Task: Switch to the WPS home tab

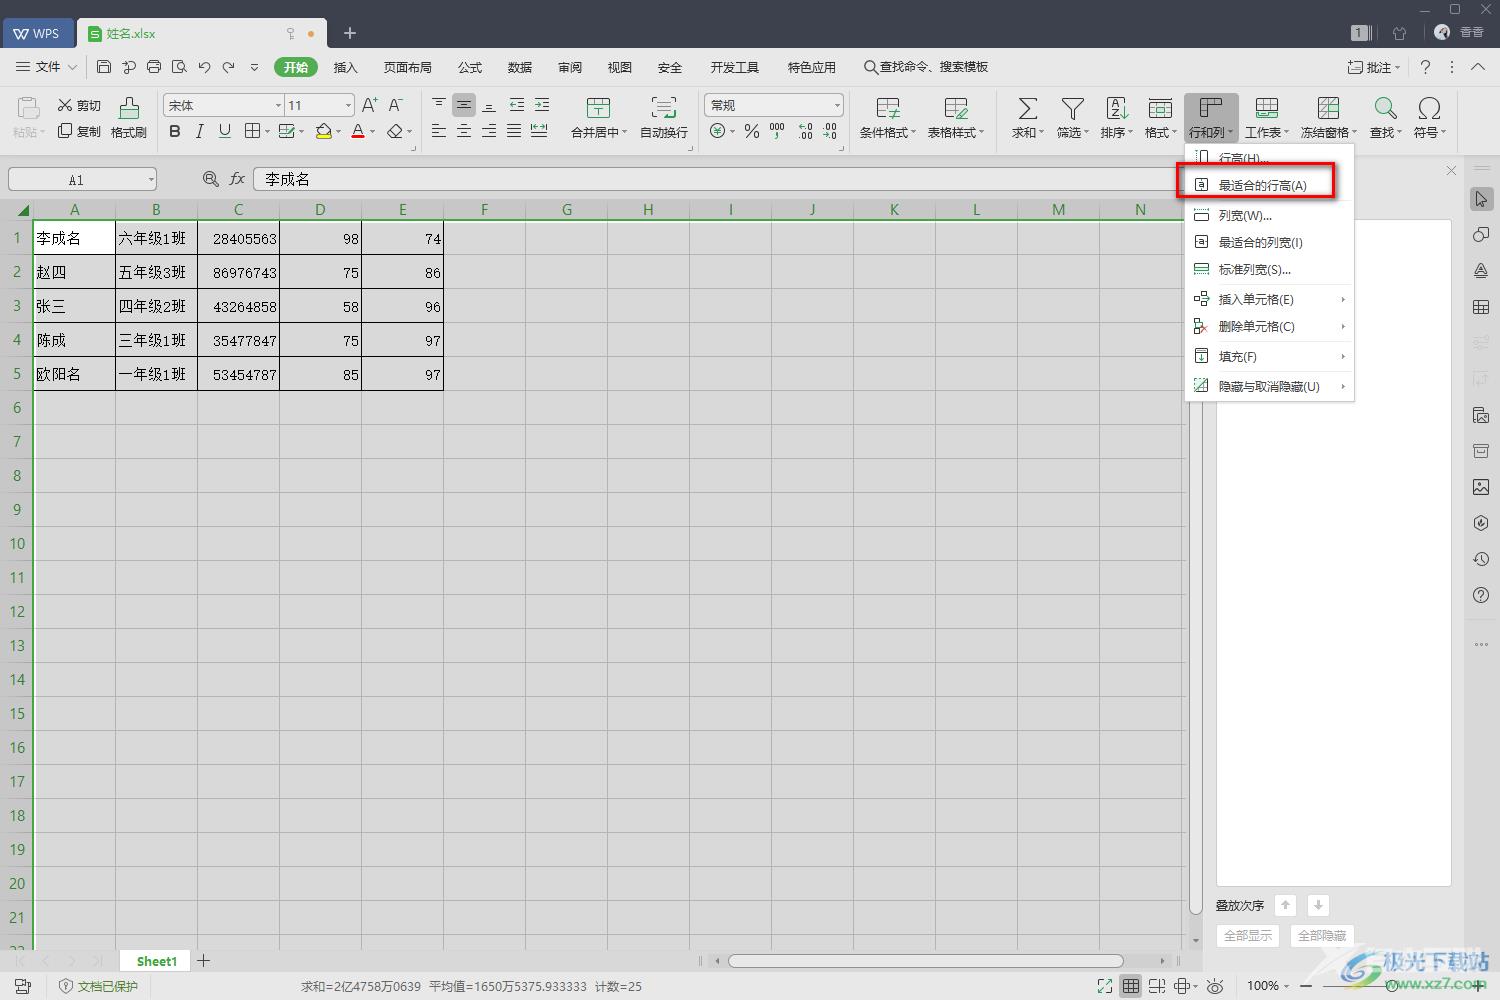Action: tap(36, 33)
